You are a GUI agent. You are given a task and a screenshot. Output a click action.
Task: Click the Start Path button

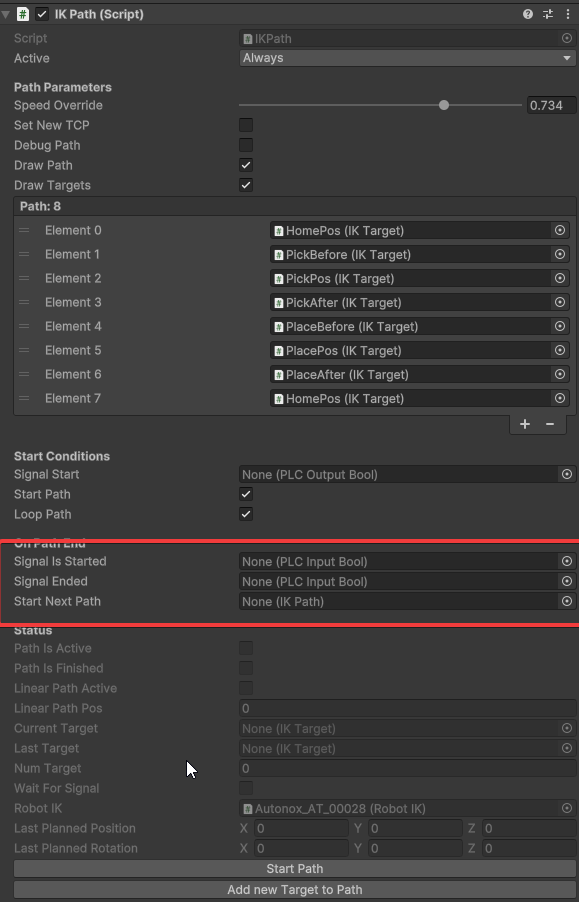294,869
